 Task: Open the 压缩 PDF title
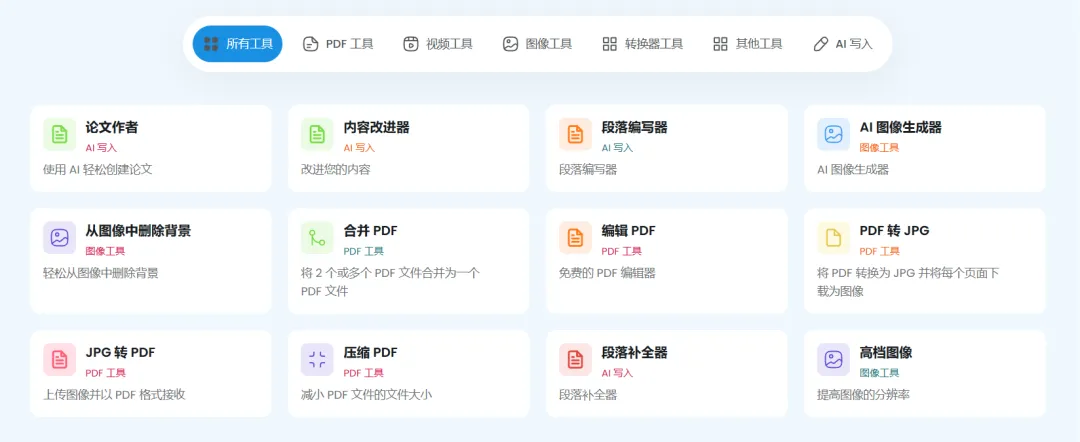[371, 352]
